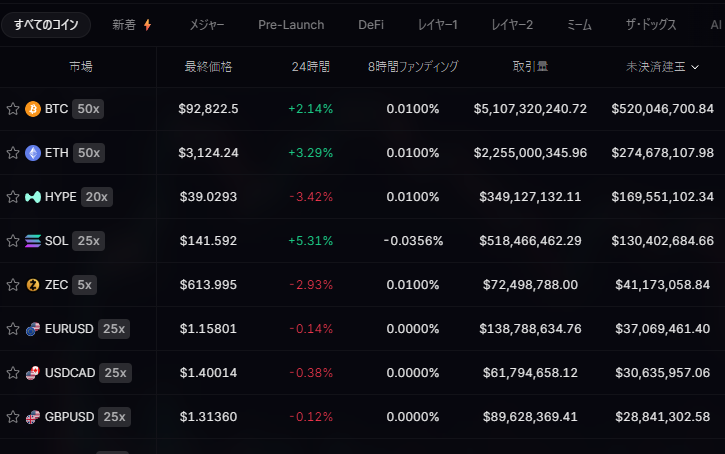Select the すべてのコイン filter button
Image resolution: width=725 pixels, height=454 pixels.
[46, 25]
